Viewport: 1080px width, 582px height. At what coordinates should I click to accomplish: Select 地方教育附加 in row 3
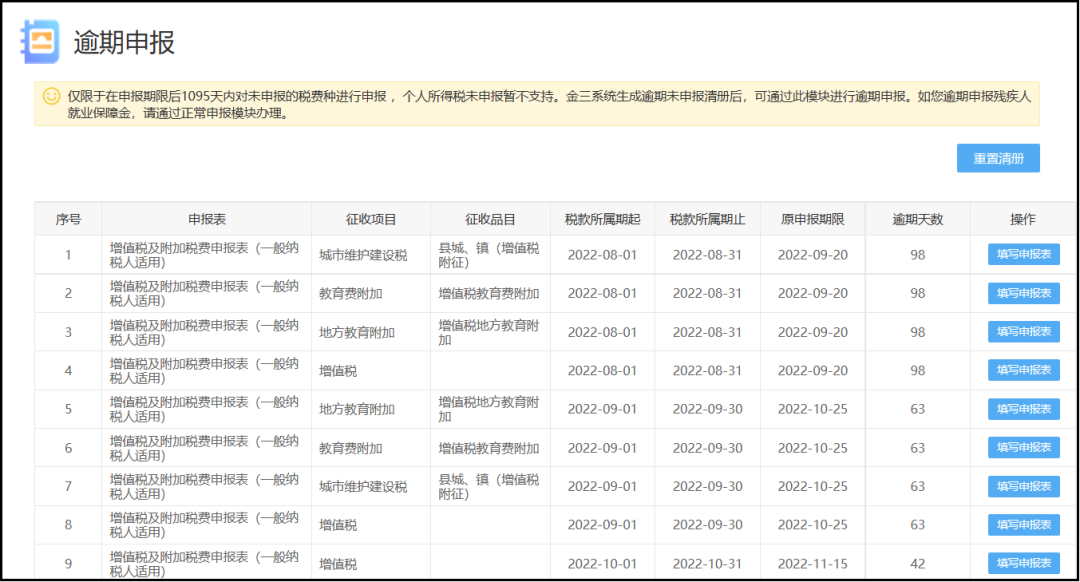click(x=357, y=333)
